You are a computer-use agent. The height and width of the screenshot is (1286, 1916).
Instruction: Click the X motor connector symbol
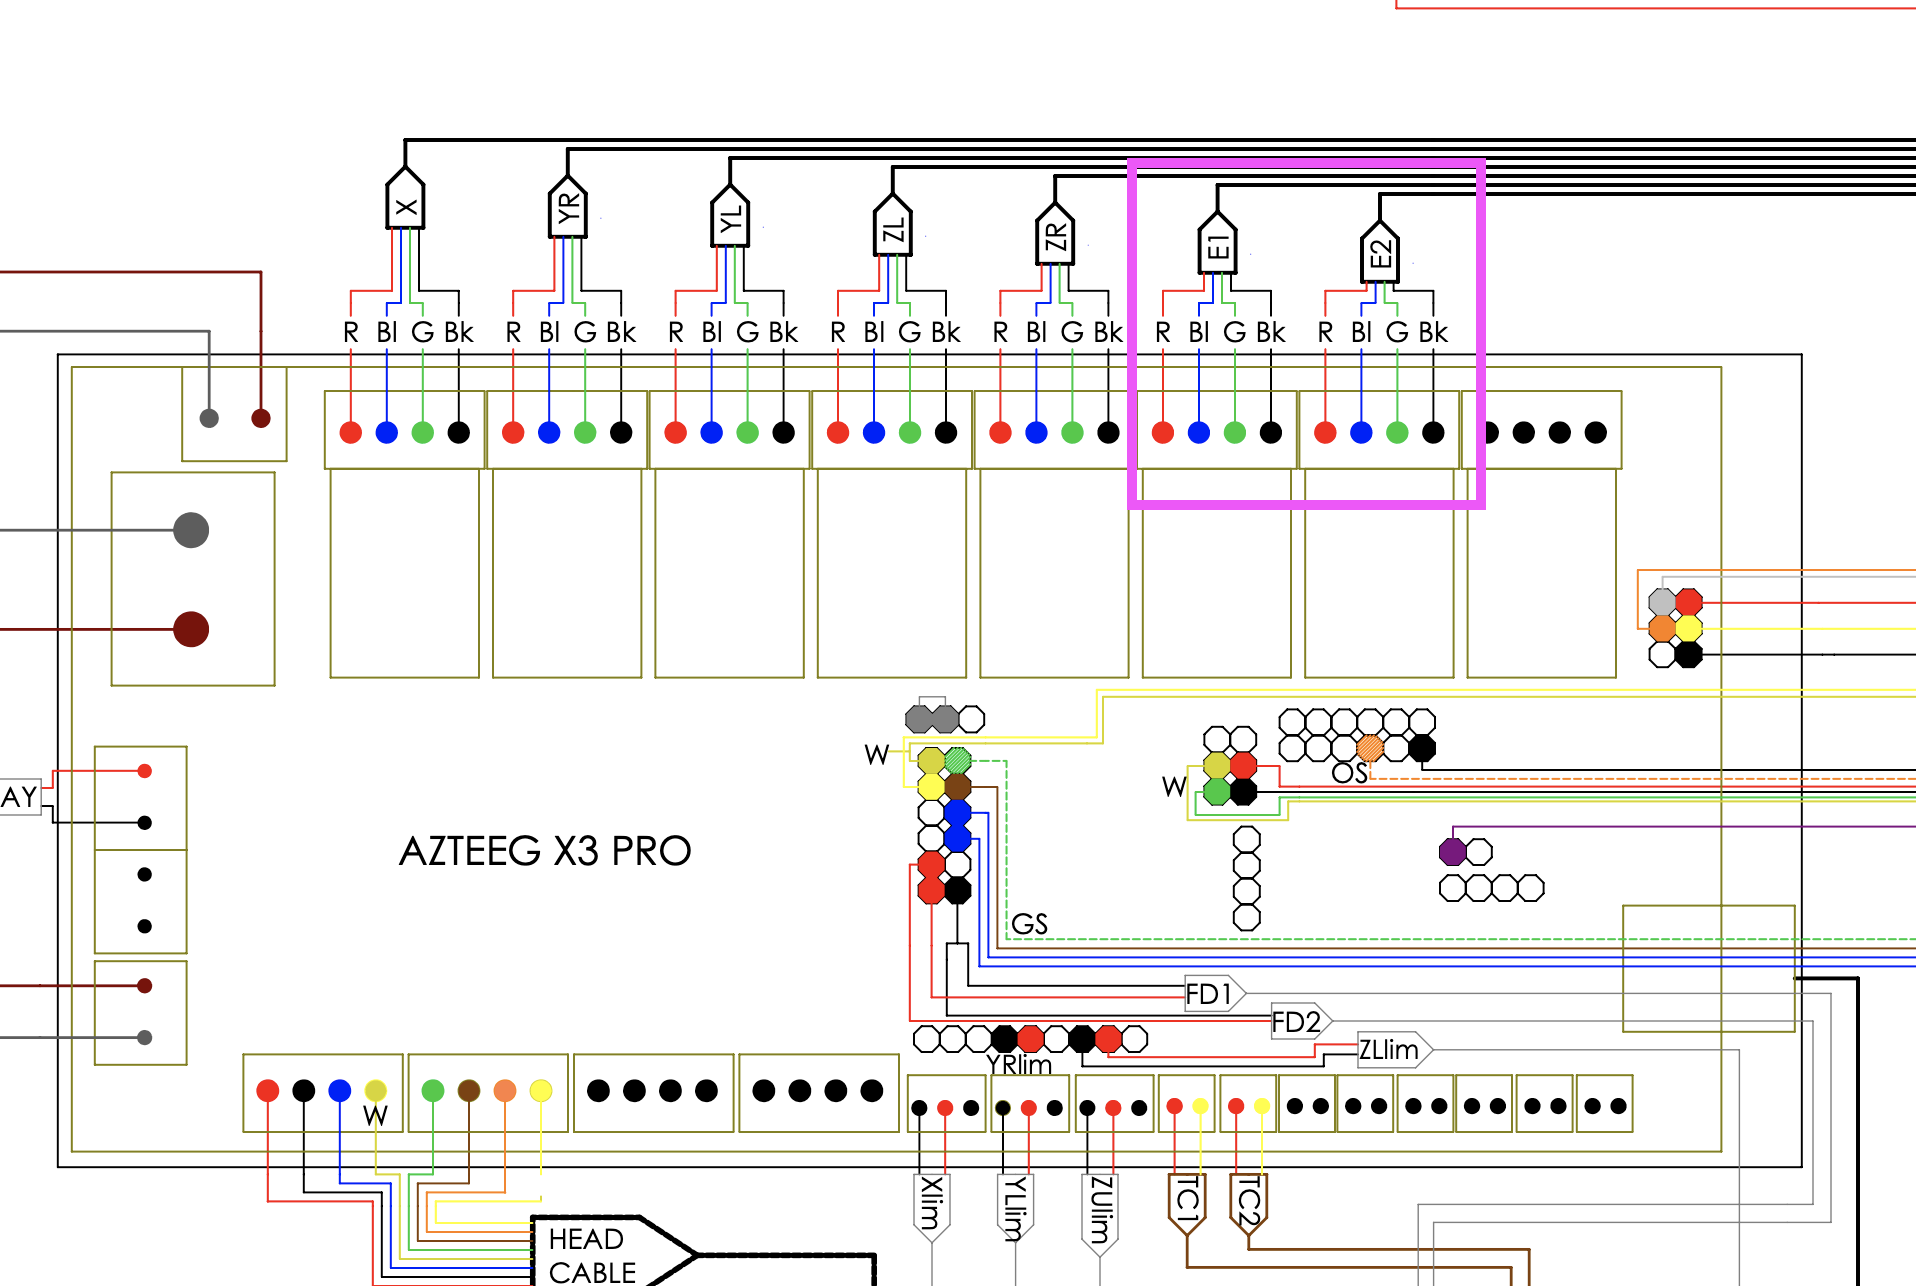(405, 205)
